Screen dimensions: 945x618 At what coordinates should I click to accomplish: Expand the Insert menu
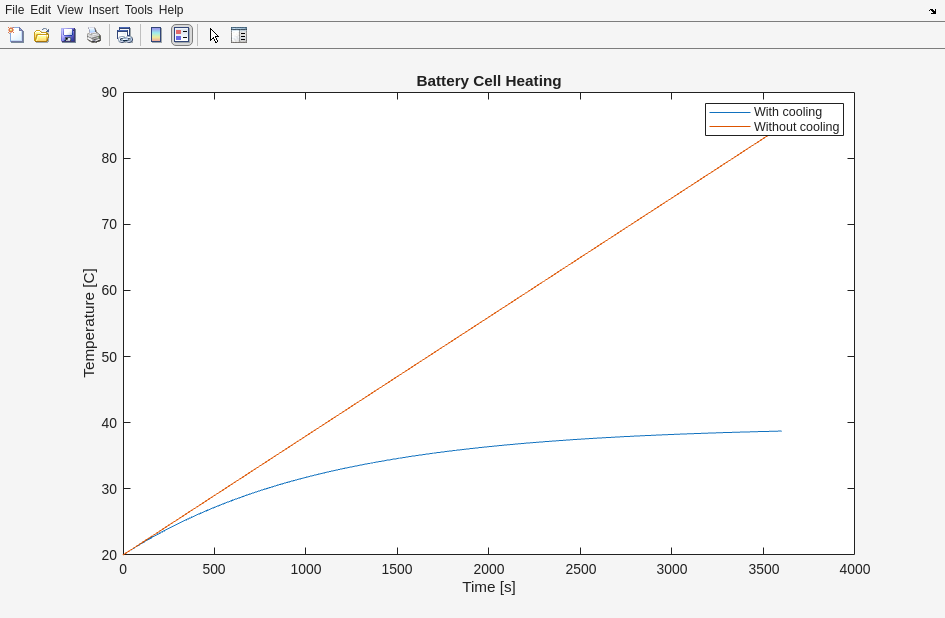pos(103,10)
